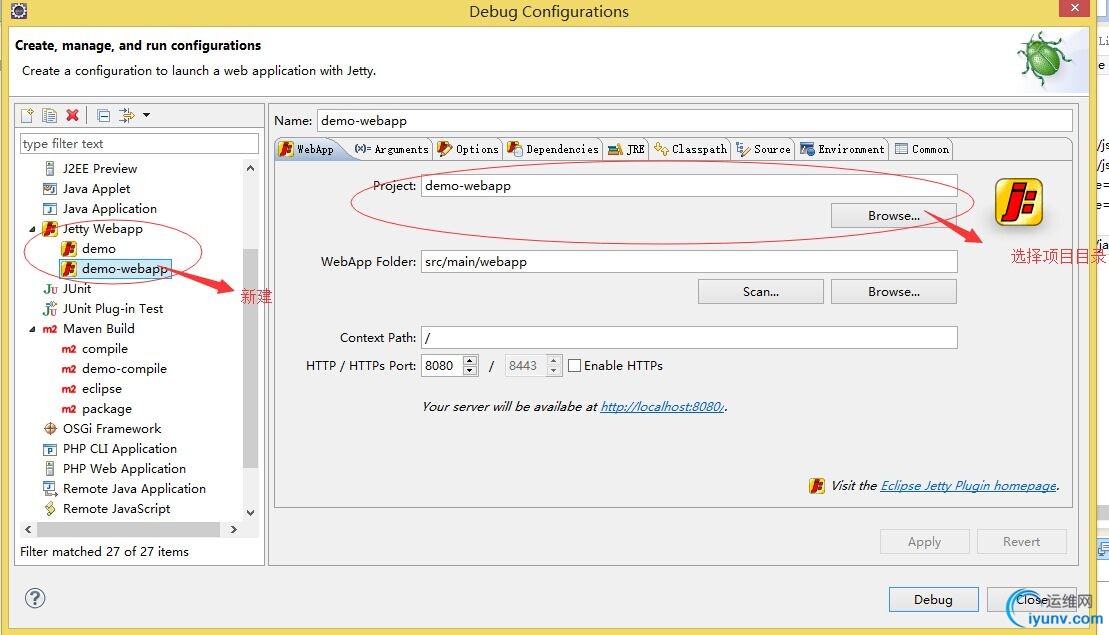Click the Context Path input field
This screenshot has width=1109, height=635.
[689, 337]
